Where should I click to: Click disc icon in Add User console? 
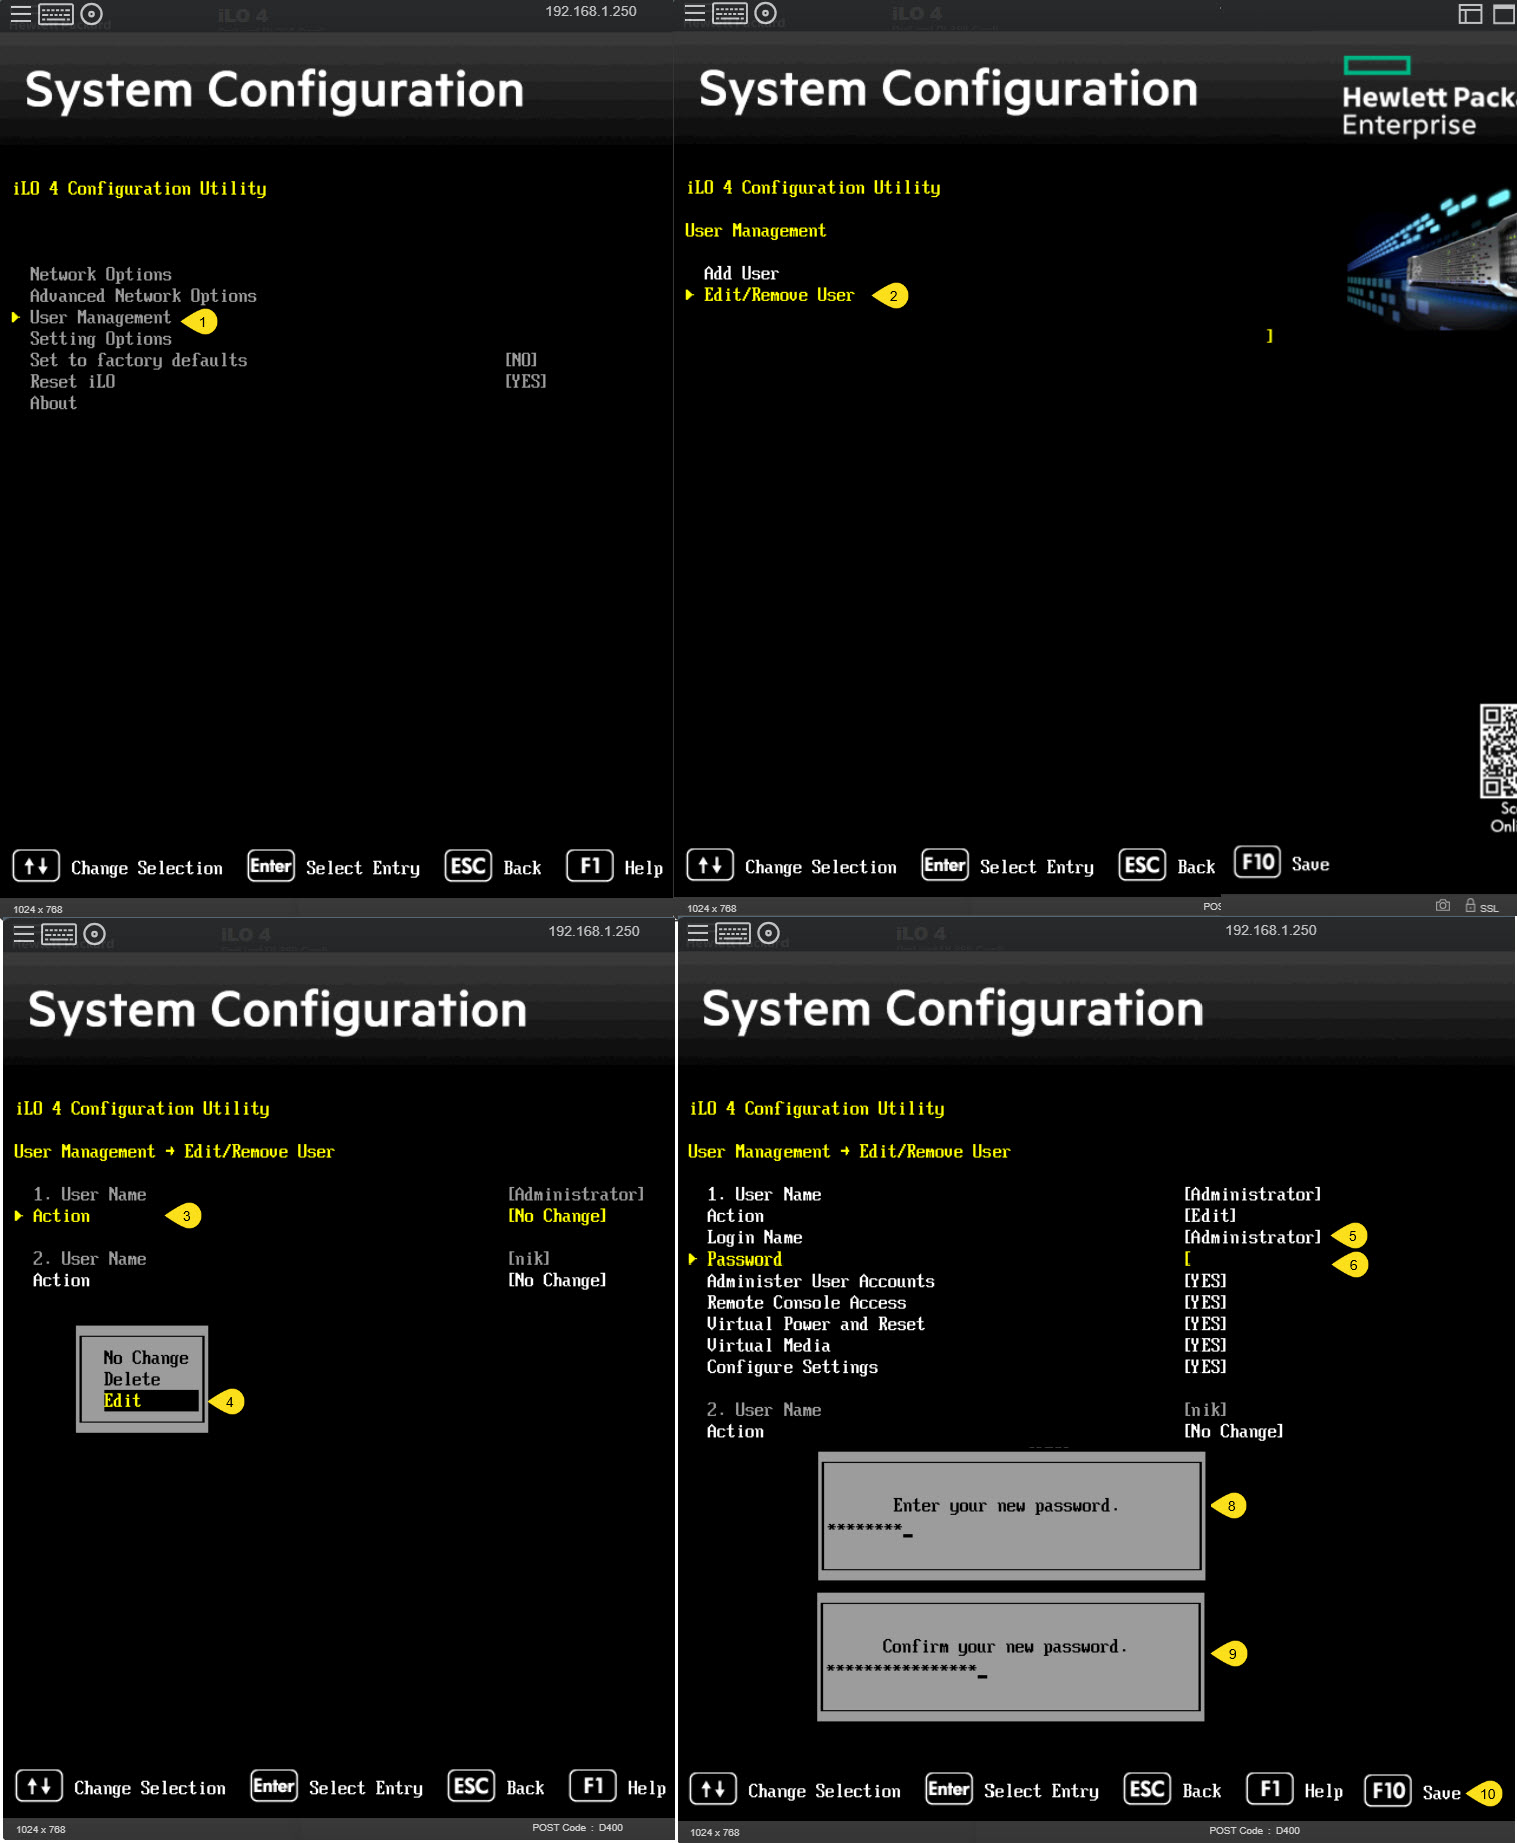click(765, 13)
